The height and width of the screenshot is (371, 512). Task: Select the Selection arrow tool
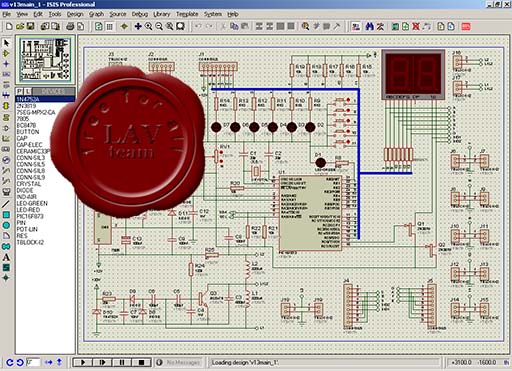(x=6, y=43)
